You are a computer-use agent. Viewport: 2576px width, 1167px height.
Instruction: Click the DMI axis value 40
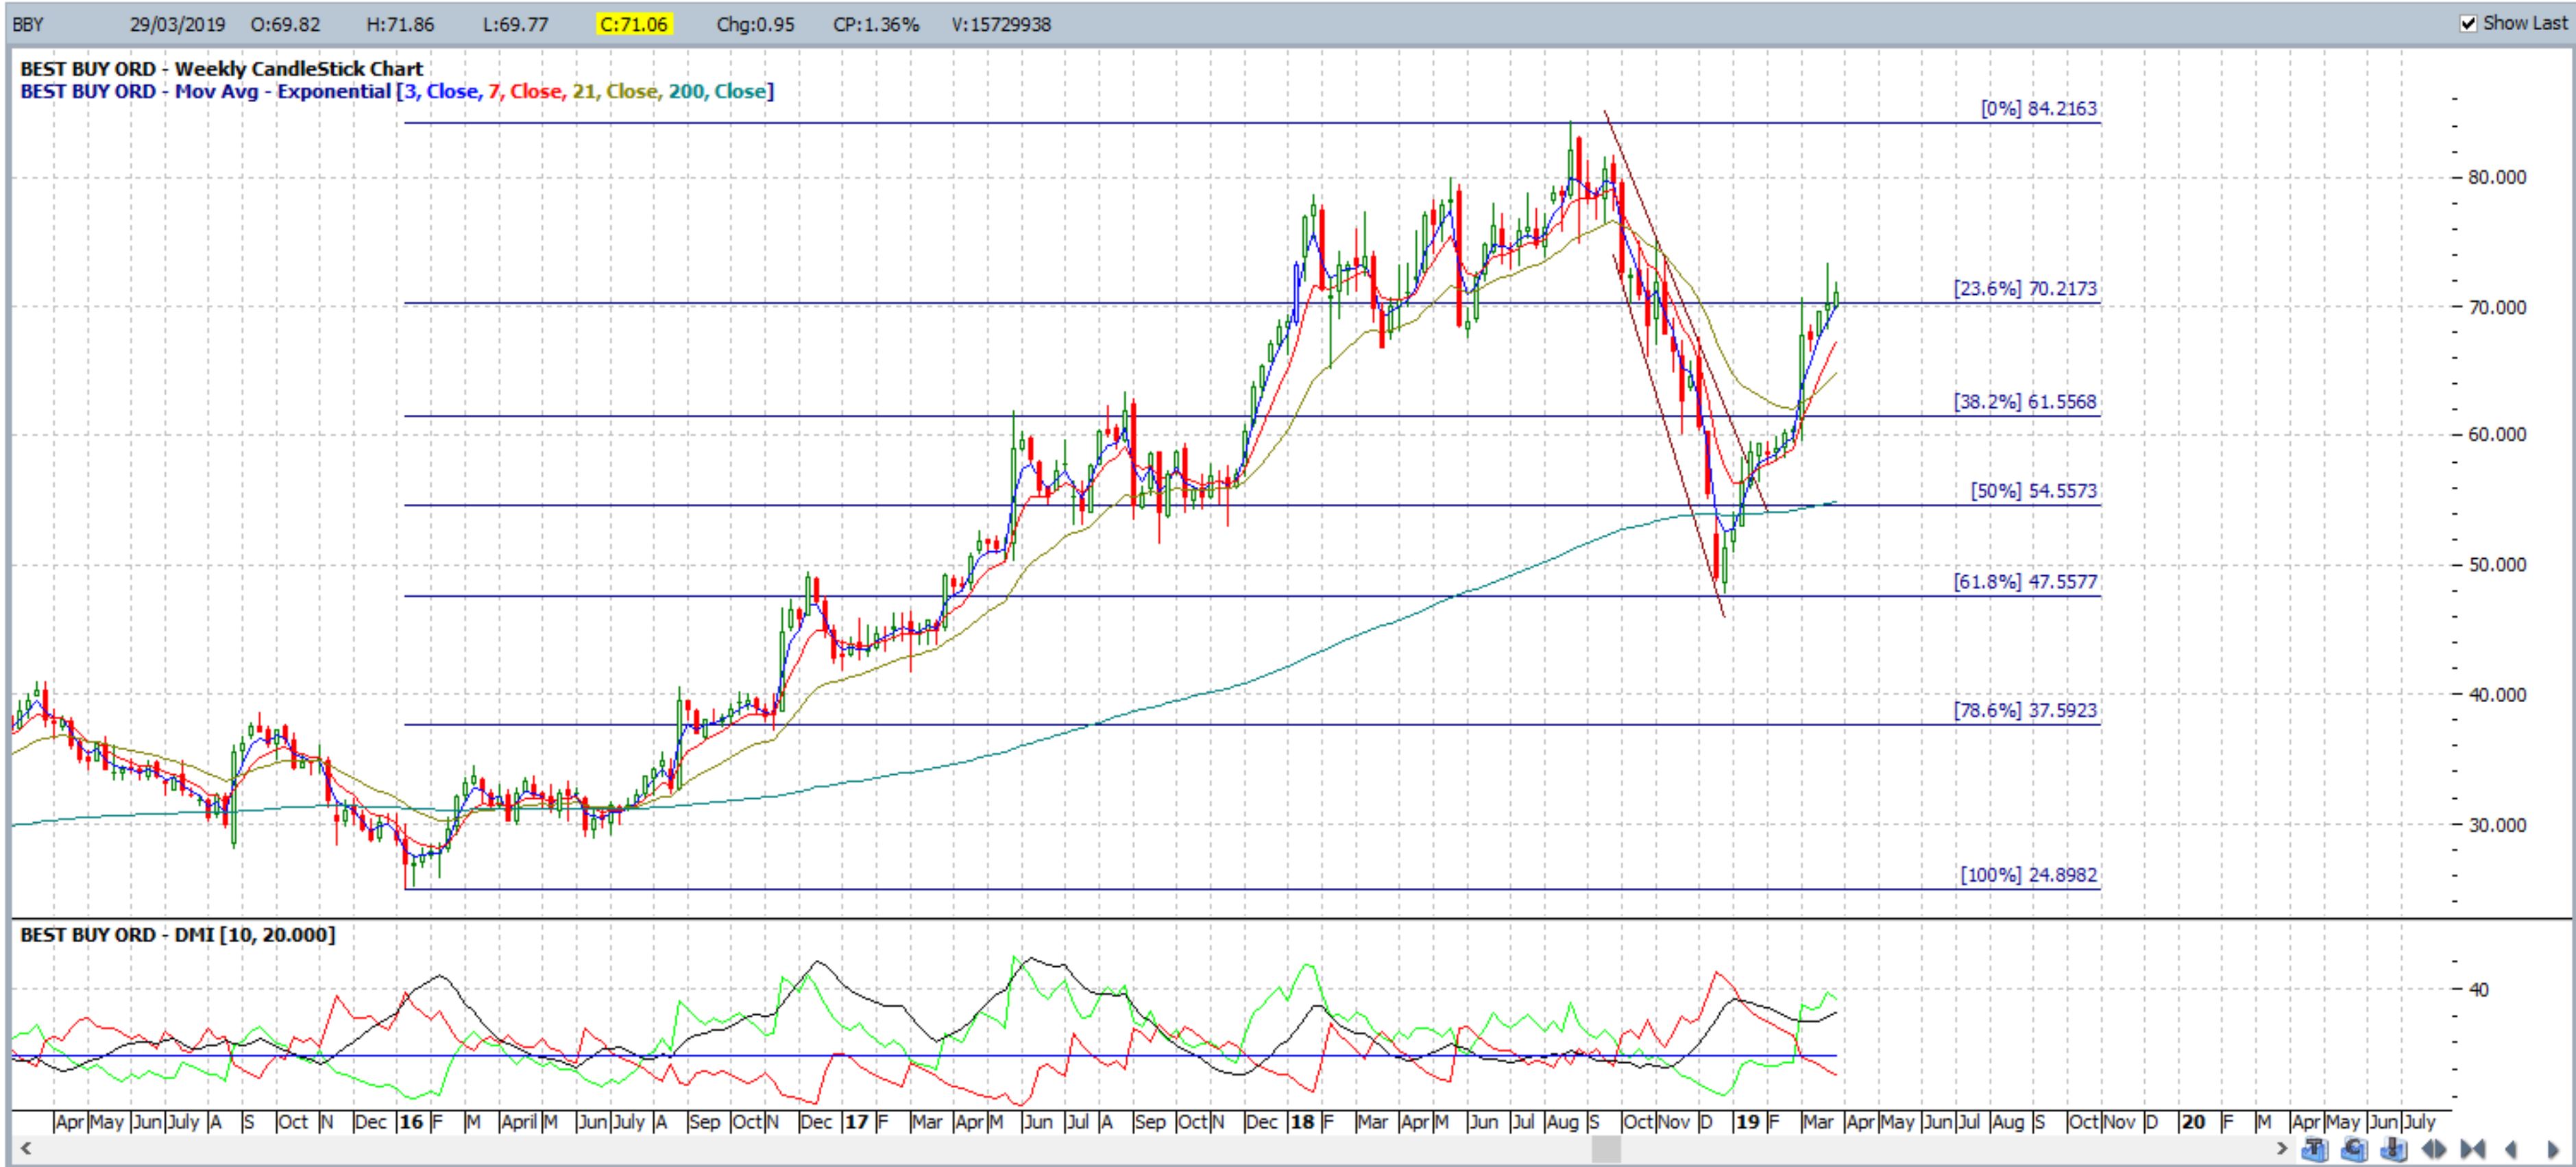[x=2478, y=989]
